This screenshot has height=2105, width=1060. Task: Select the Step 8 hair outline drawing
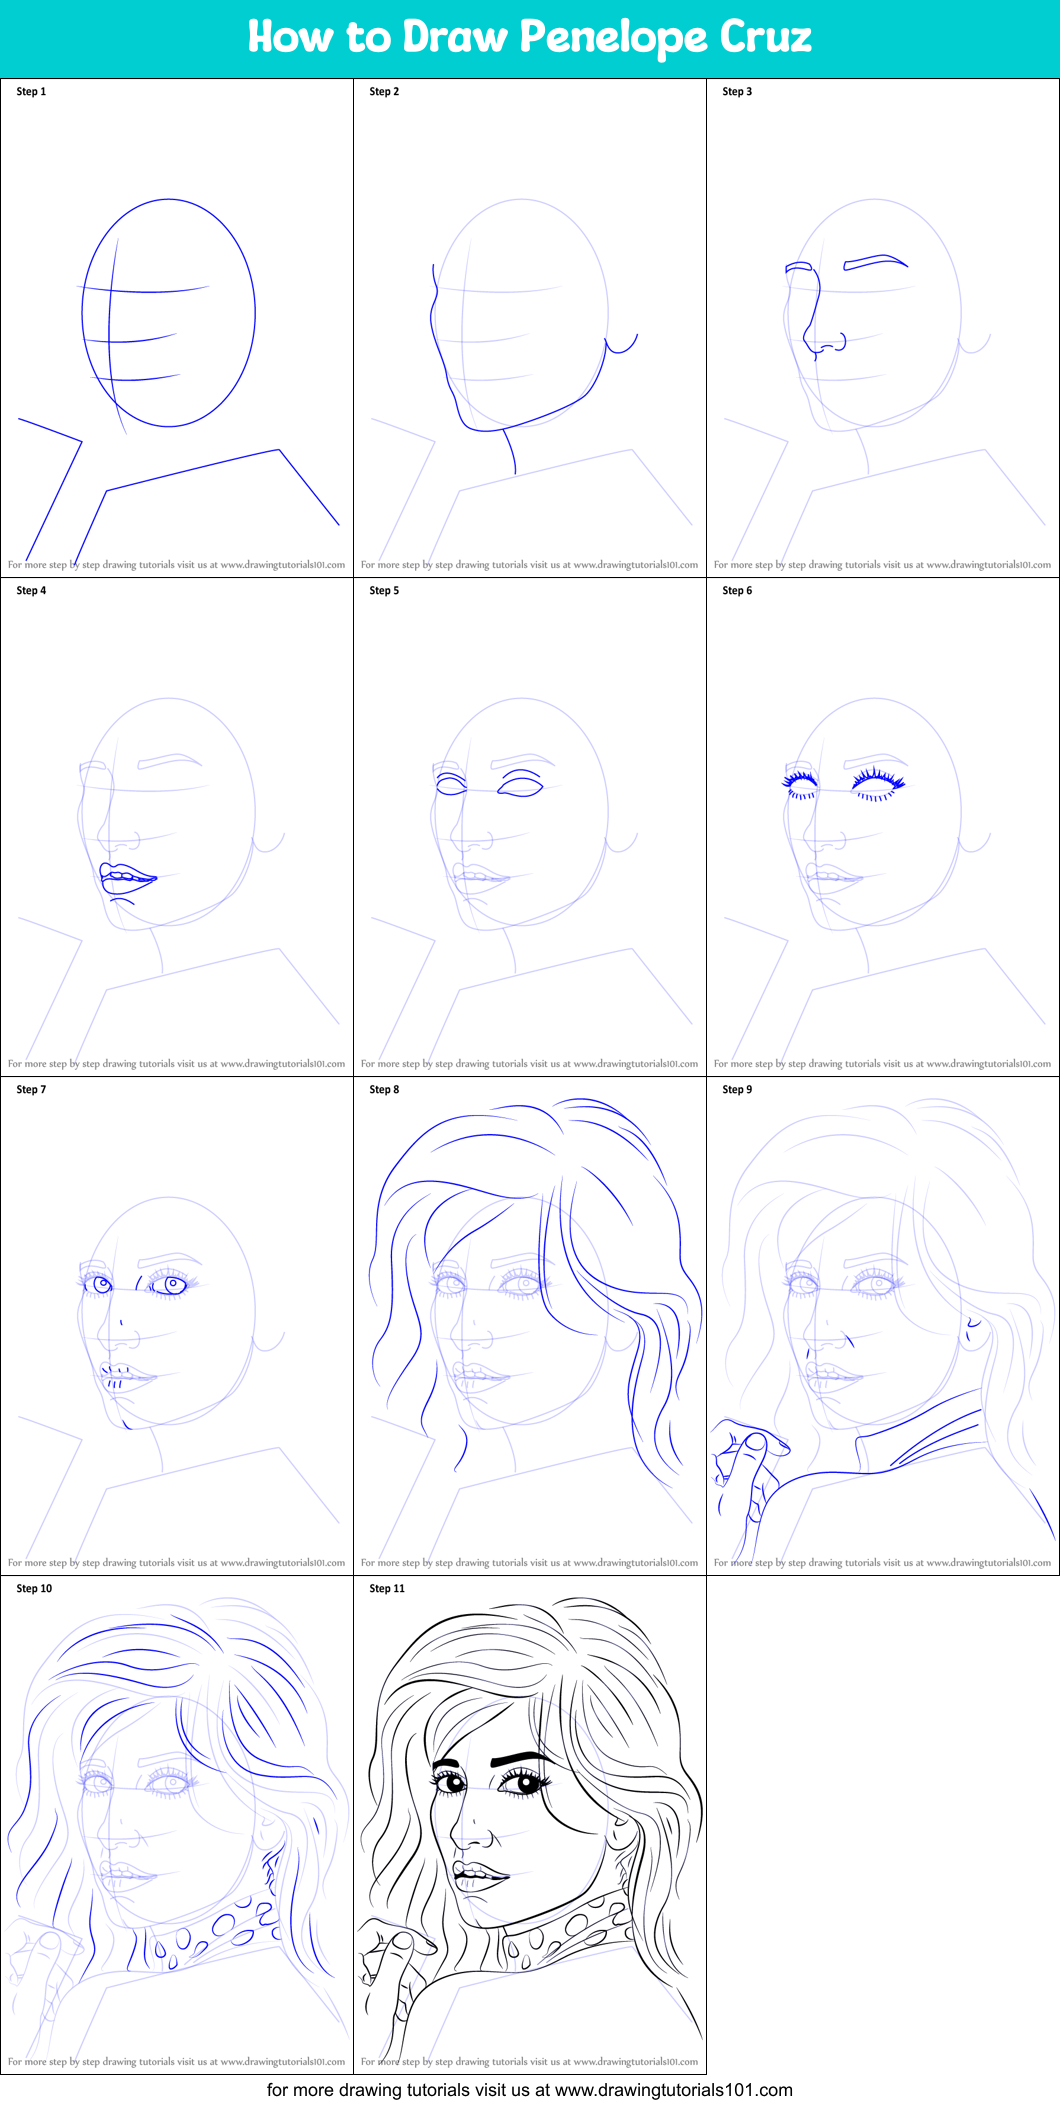click(x=530, y=1328)
